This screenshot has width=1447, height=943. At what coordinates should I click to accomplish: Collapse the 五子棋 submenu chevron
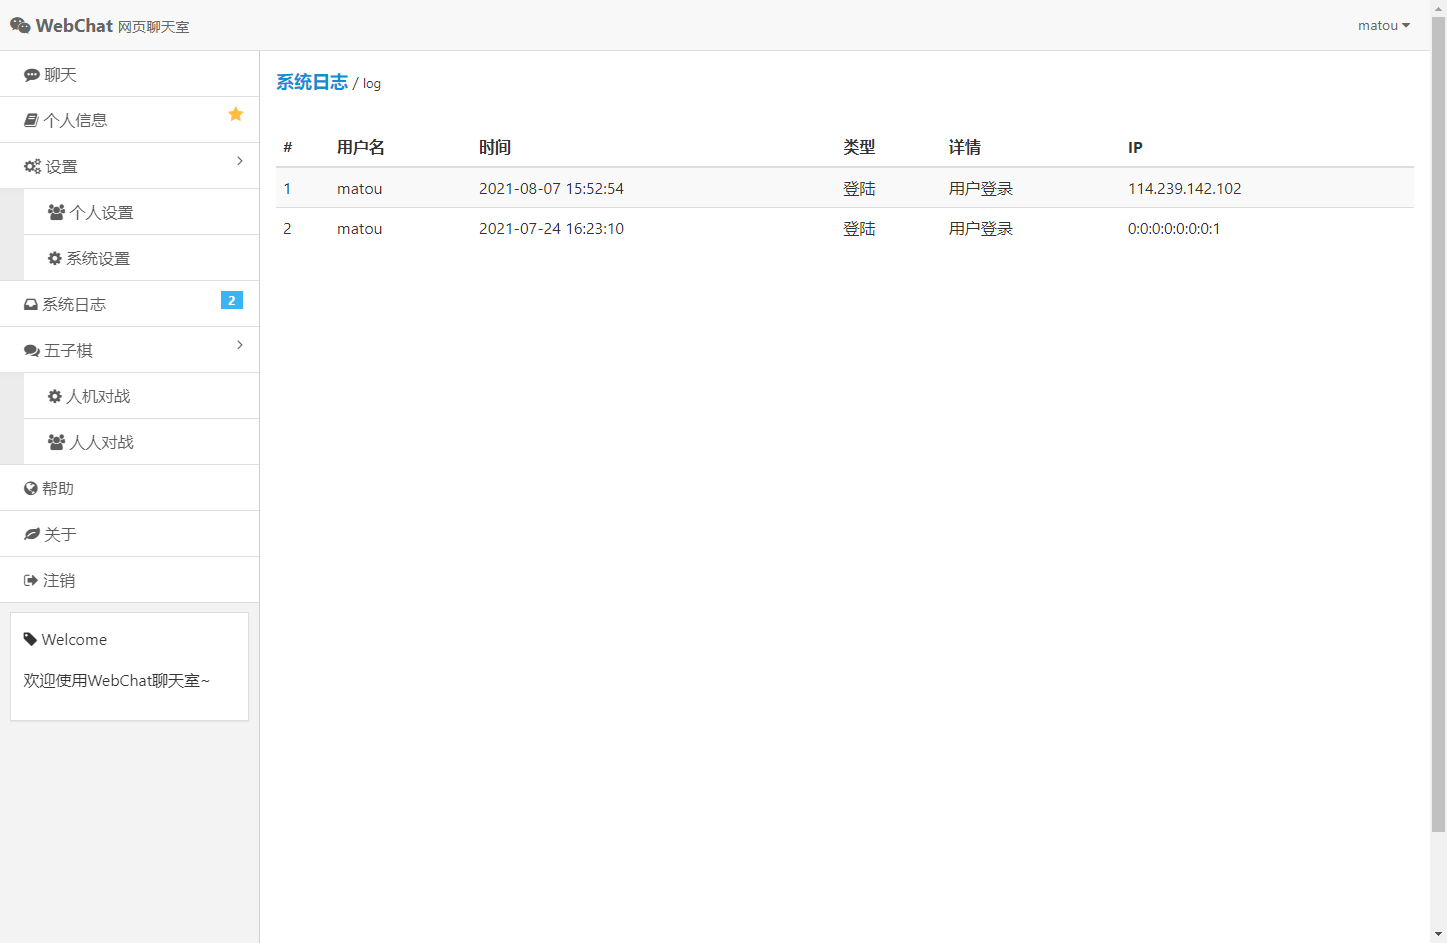pos(239,344)
